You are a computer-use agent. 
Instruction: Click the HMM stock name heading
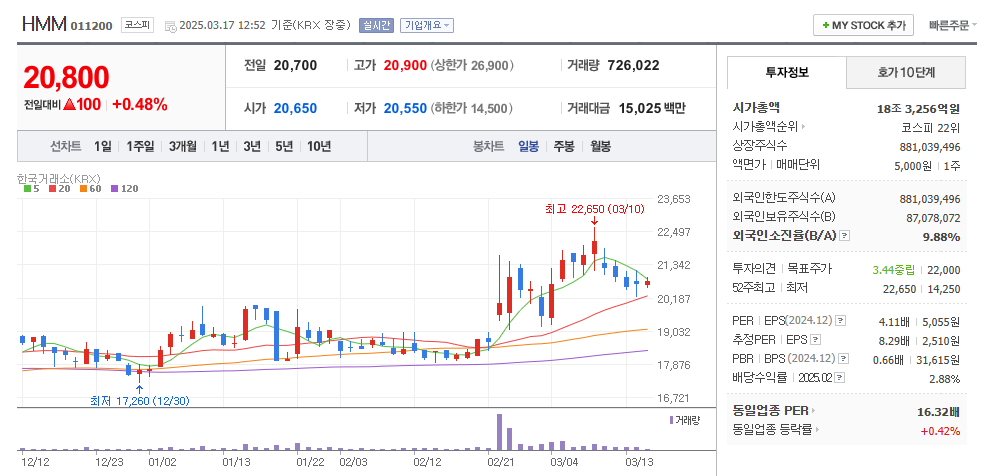[x=44, y=25]
